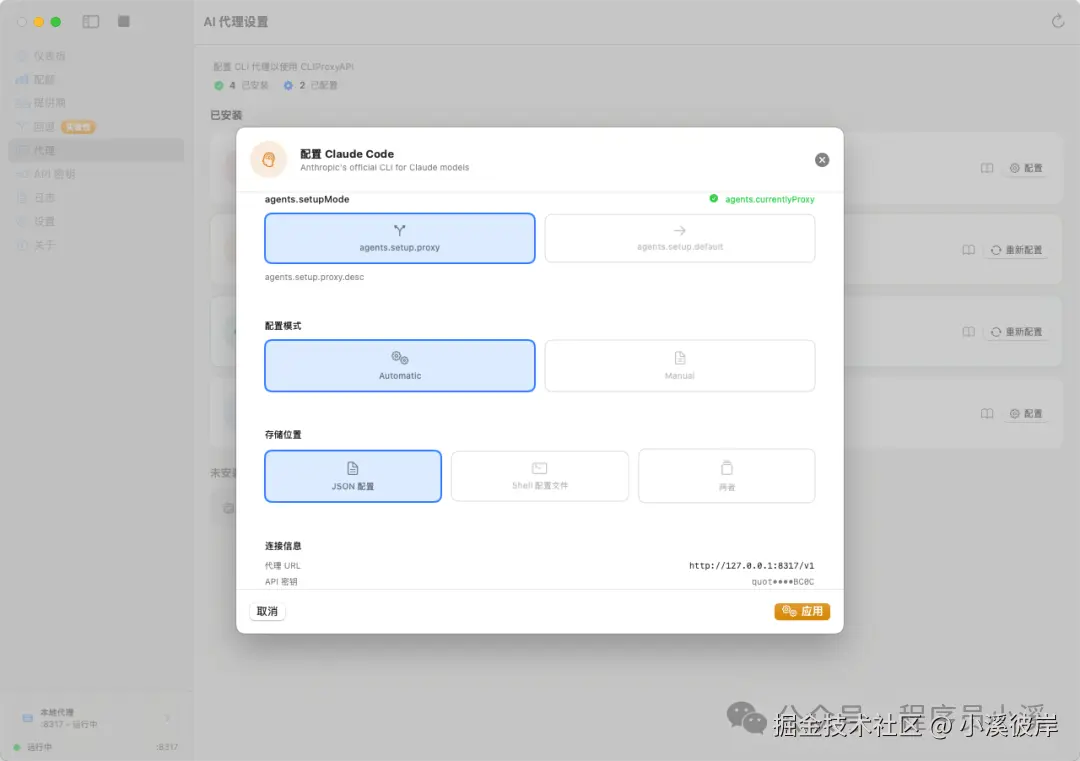Open docs book icon on third agent card
Image resolution: width=1080 pixels, height=761 pixels.
(968, 332)
